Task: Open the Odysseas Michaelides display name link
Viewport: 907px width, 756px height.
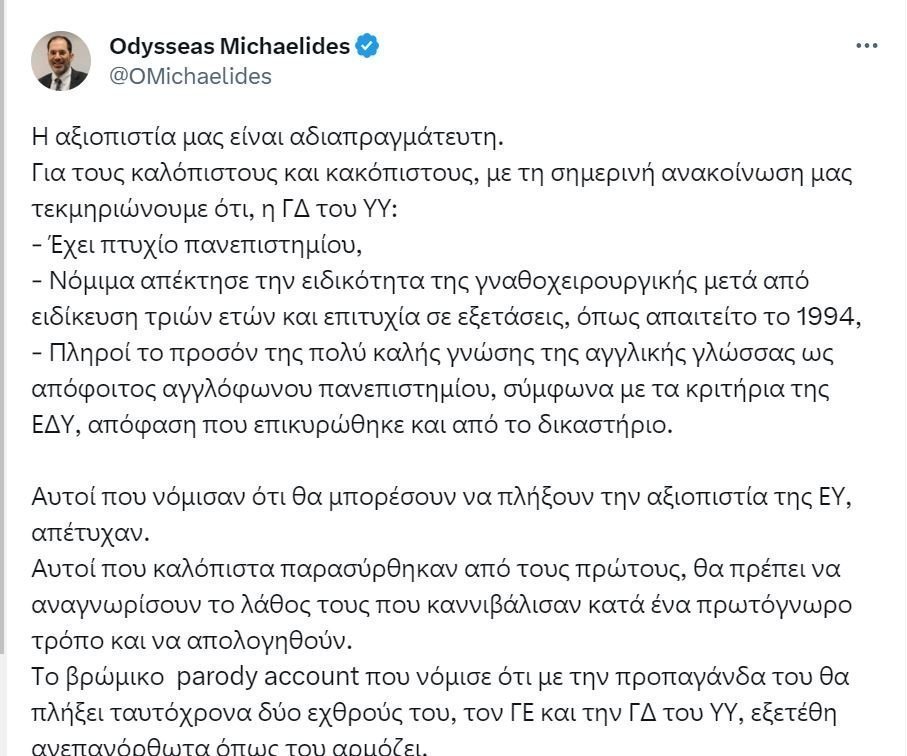Action: point(230,46)
